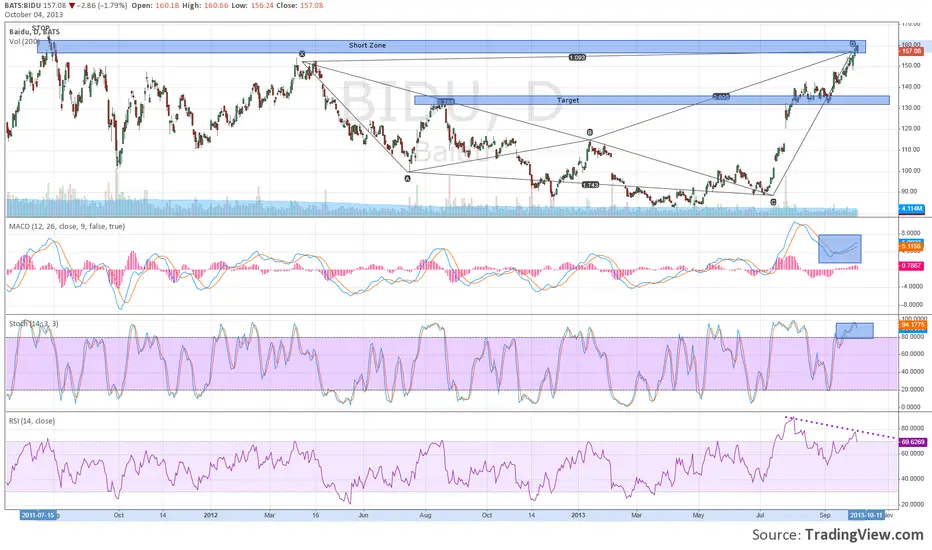
Task: Click the 2011-07-15 start date tag
Action: click(x=37, y=516)
